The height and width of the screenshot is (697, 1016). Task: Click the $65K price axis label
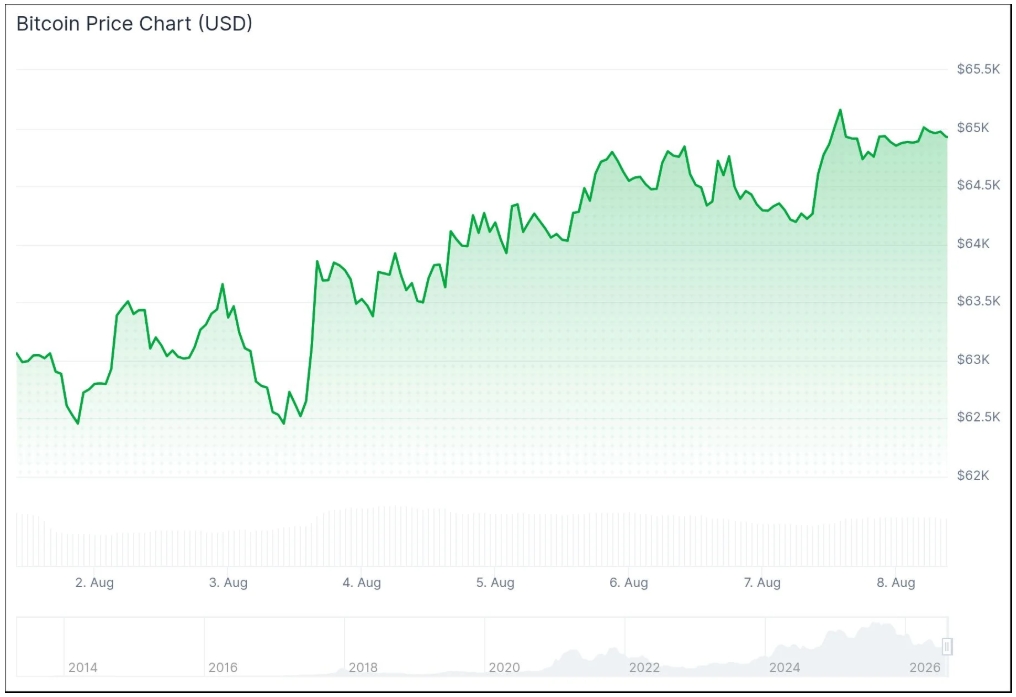coord(973,128)
